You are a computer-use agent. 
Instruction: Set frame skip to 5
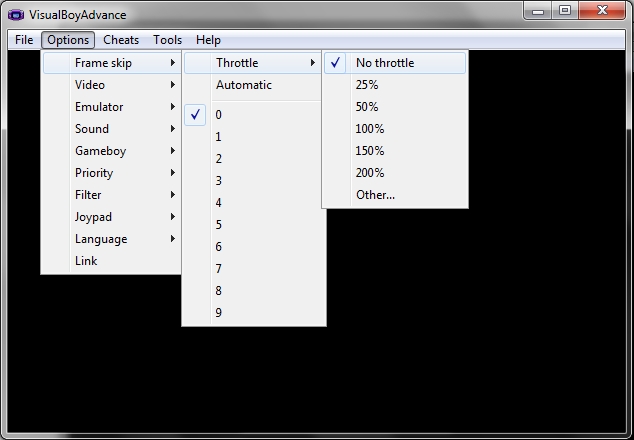click(219, 225)
